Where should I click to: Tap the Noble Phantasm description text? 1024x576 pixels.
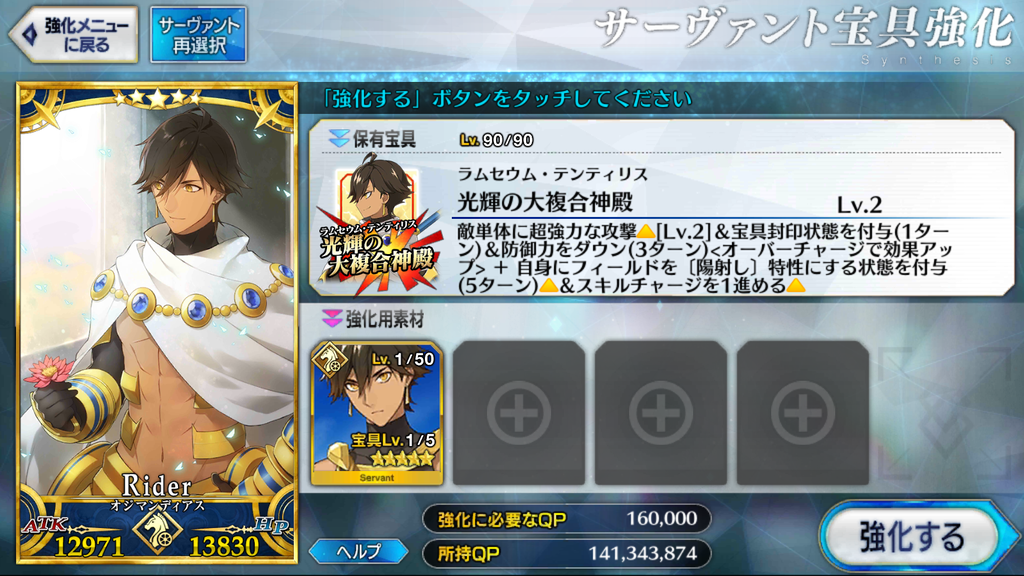click(x=703, y=259)
